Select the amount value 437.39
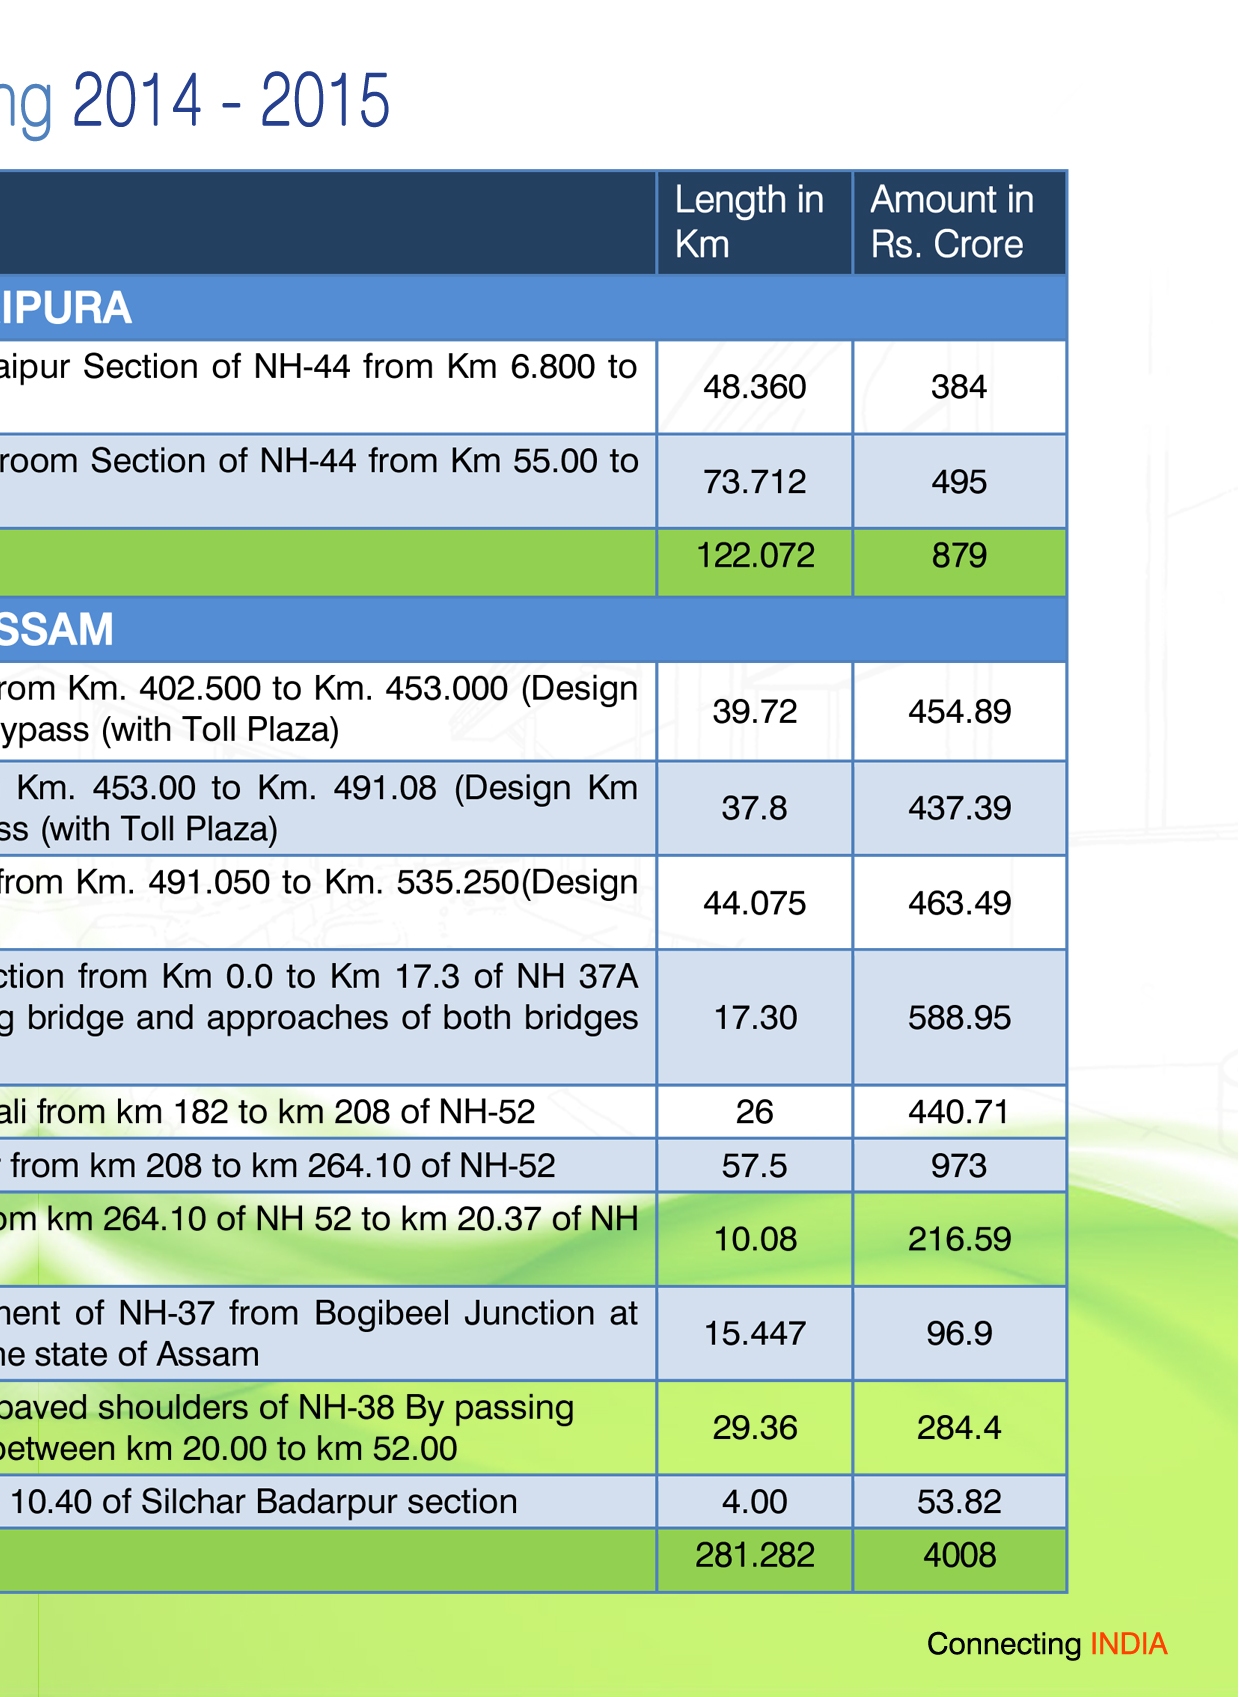The width and height of the screenshot is (1239, 1697). tap(959, 808)
